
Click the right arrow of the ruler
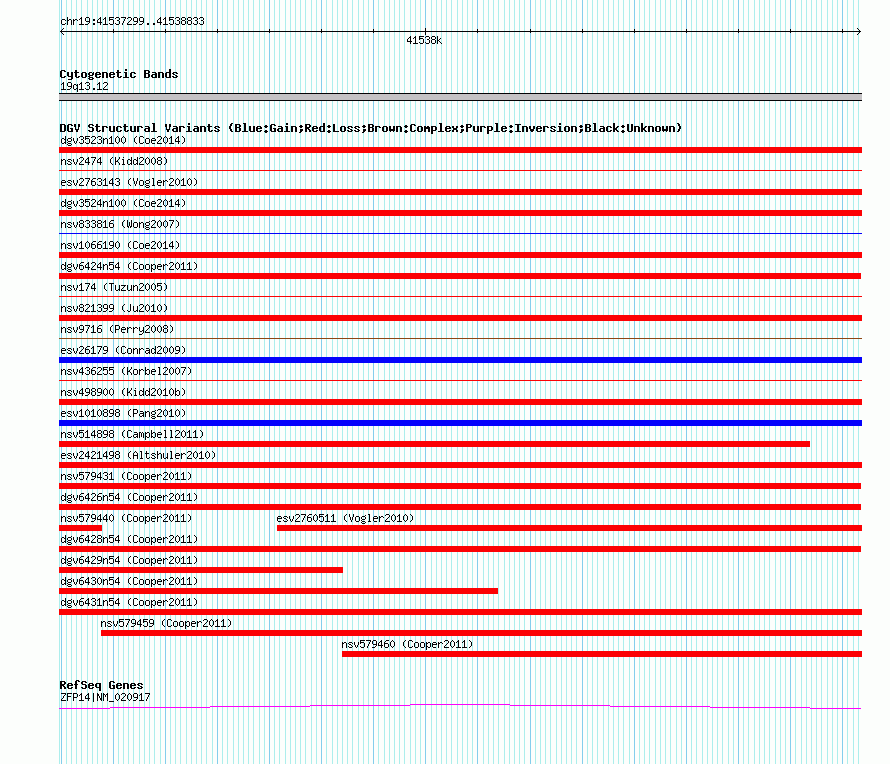(x=858, y=32)
